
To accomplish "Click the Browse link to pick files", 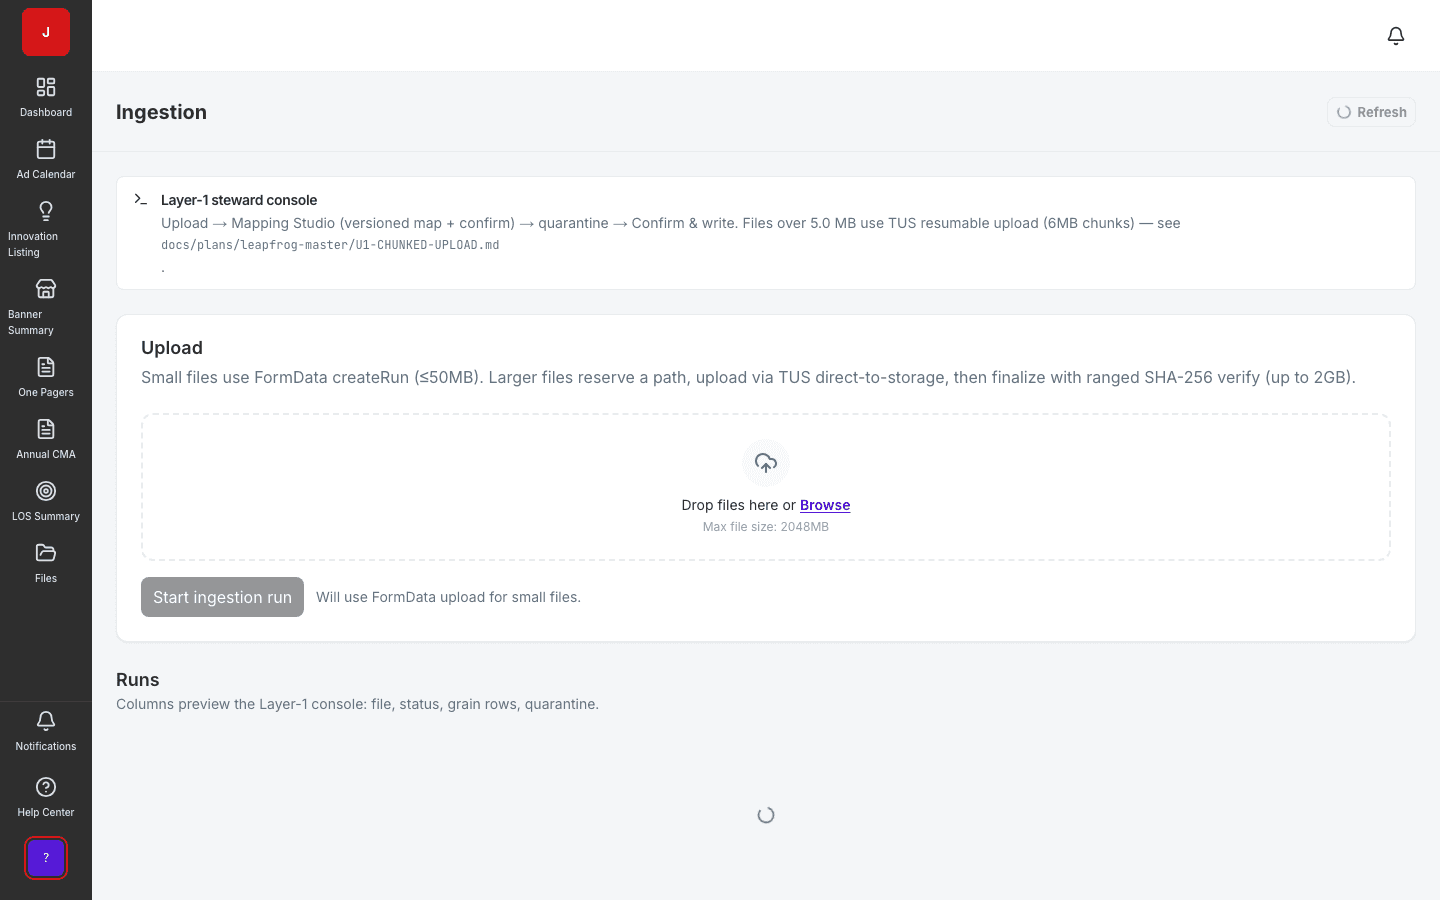I will pos(825,505).
